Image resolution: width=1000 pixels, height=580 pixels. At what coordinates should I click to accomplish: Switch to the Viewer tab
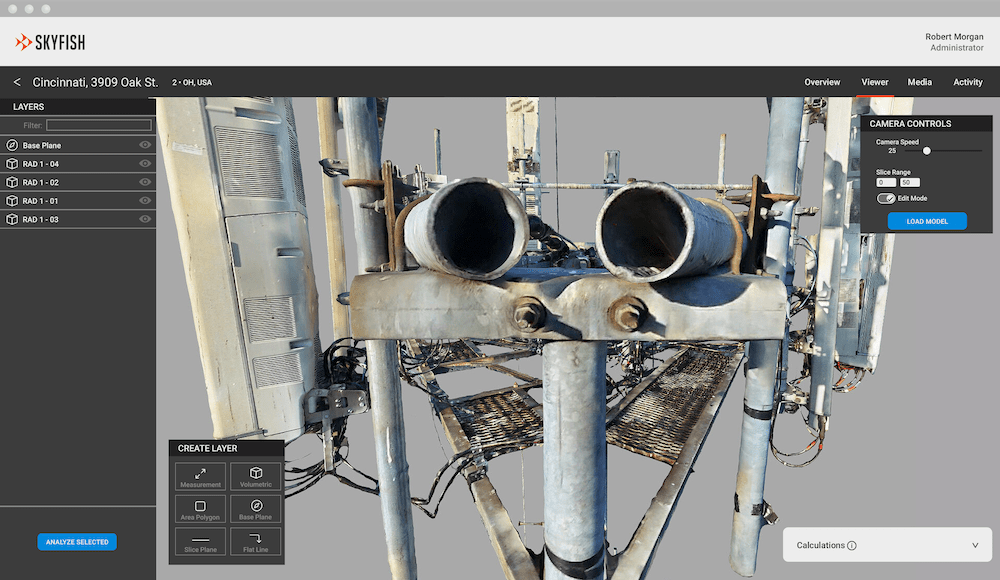click(x=875, y=82)
